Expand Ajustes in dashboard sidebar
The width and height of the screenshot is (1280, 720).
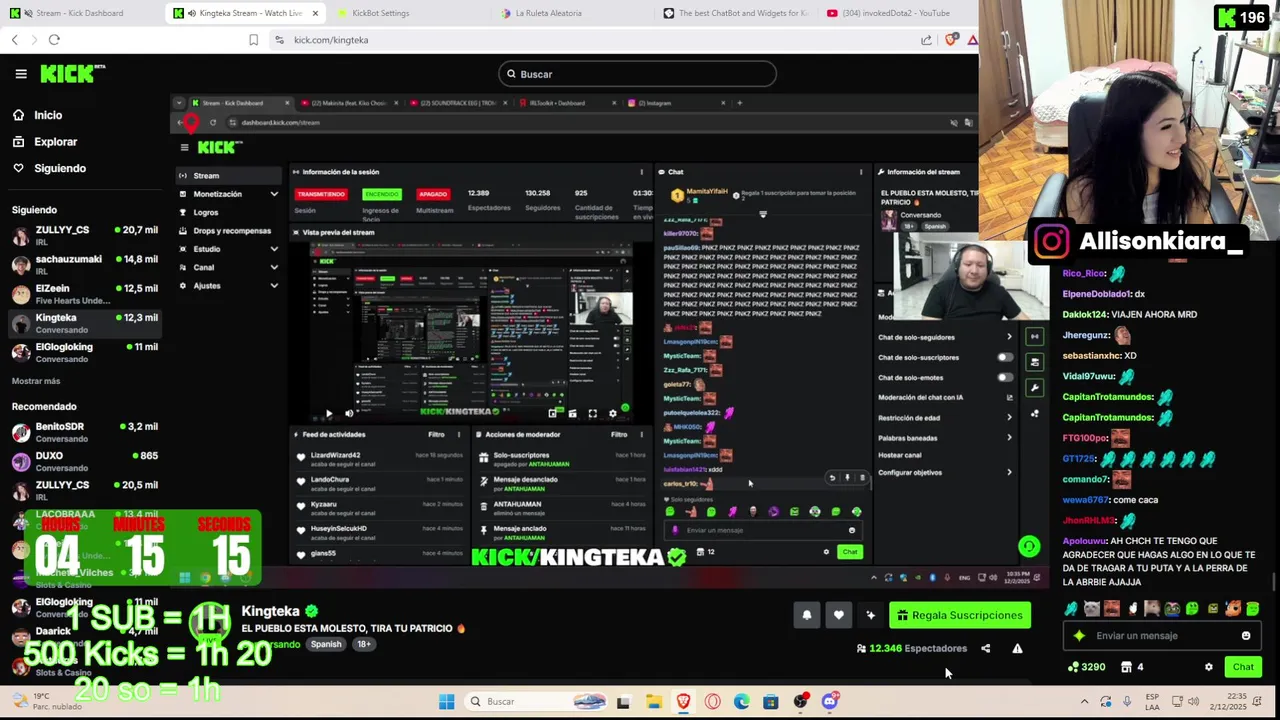point(230,286)
